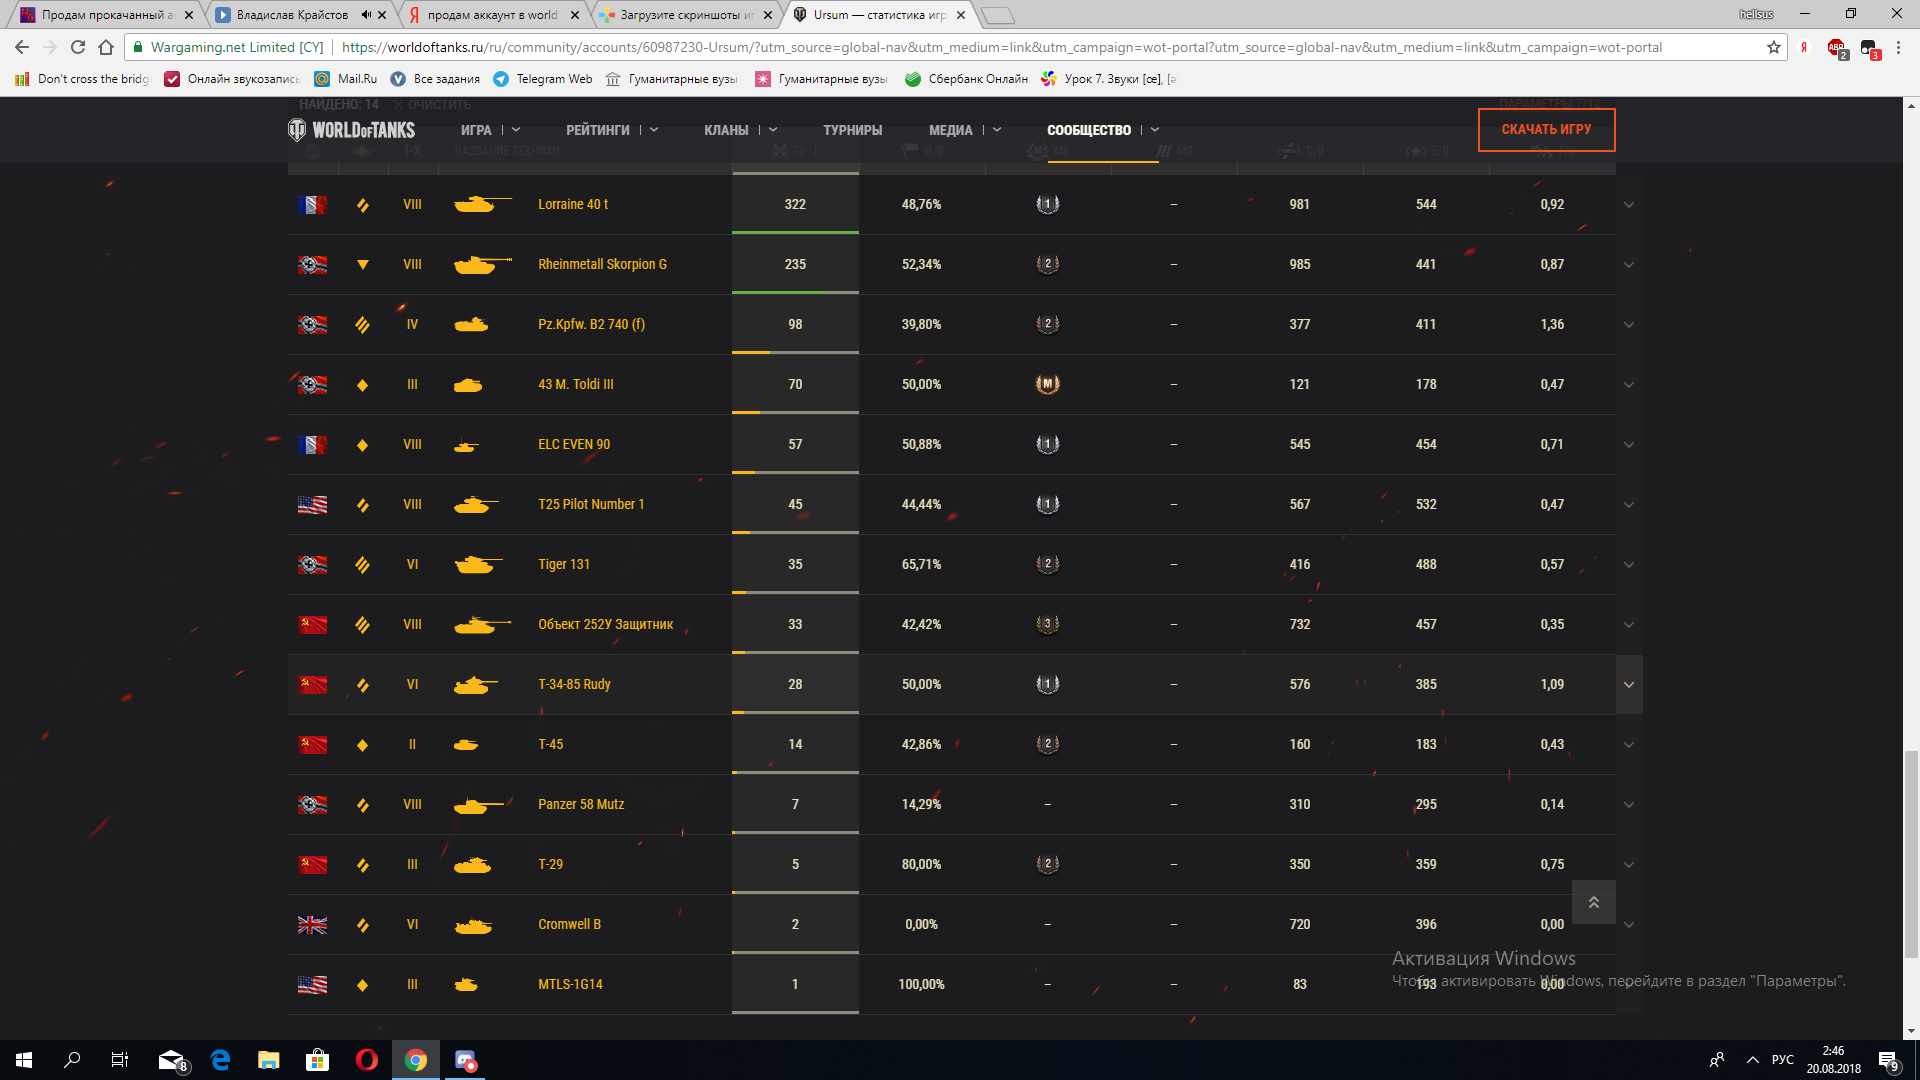
Task: Reload the page with browser refresh icon
Action: [x=78, y=47]
